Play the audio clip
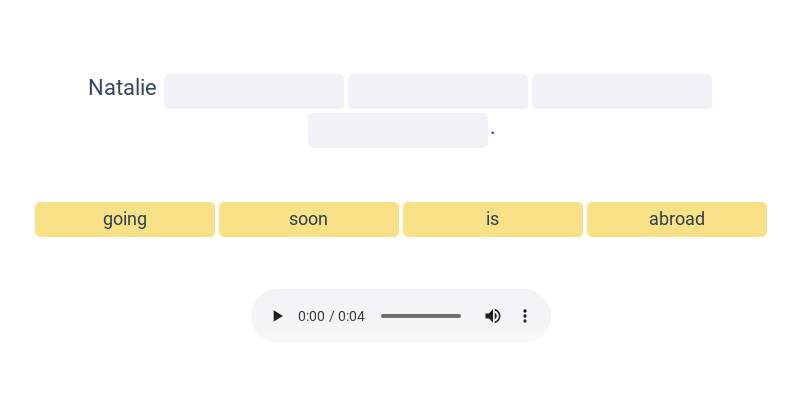800x400 pixels. 278,316
